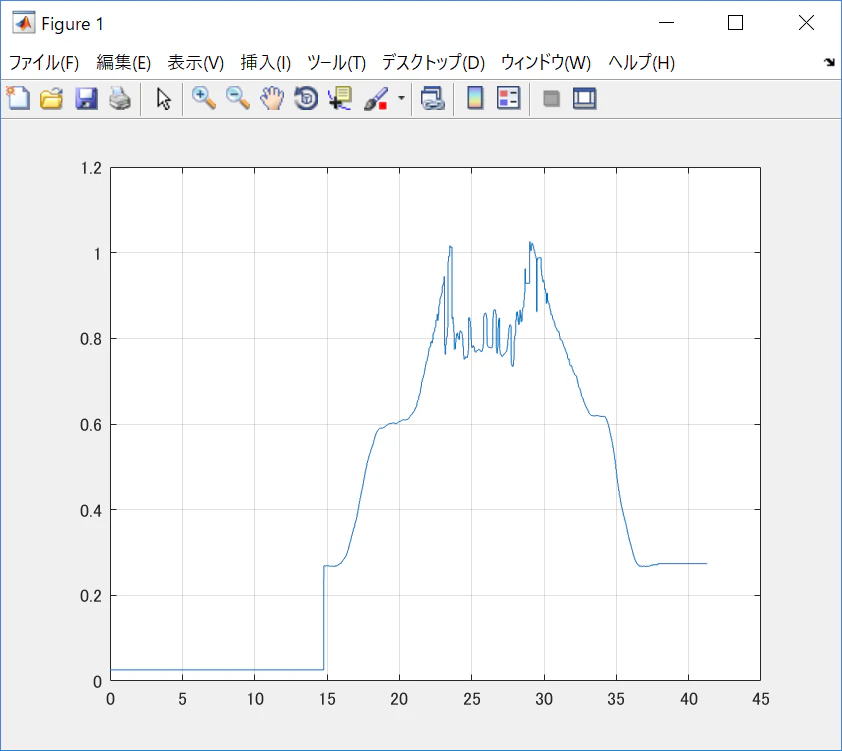Click the Figure 1 window title text

(x=72, y=24)
